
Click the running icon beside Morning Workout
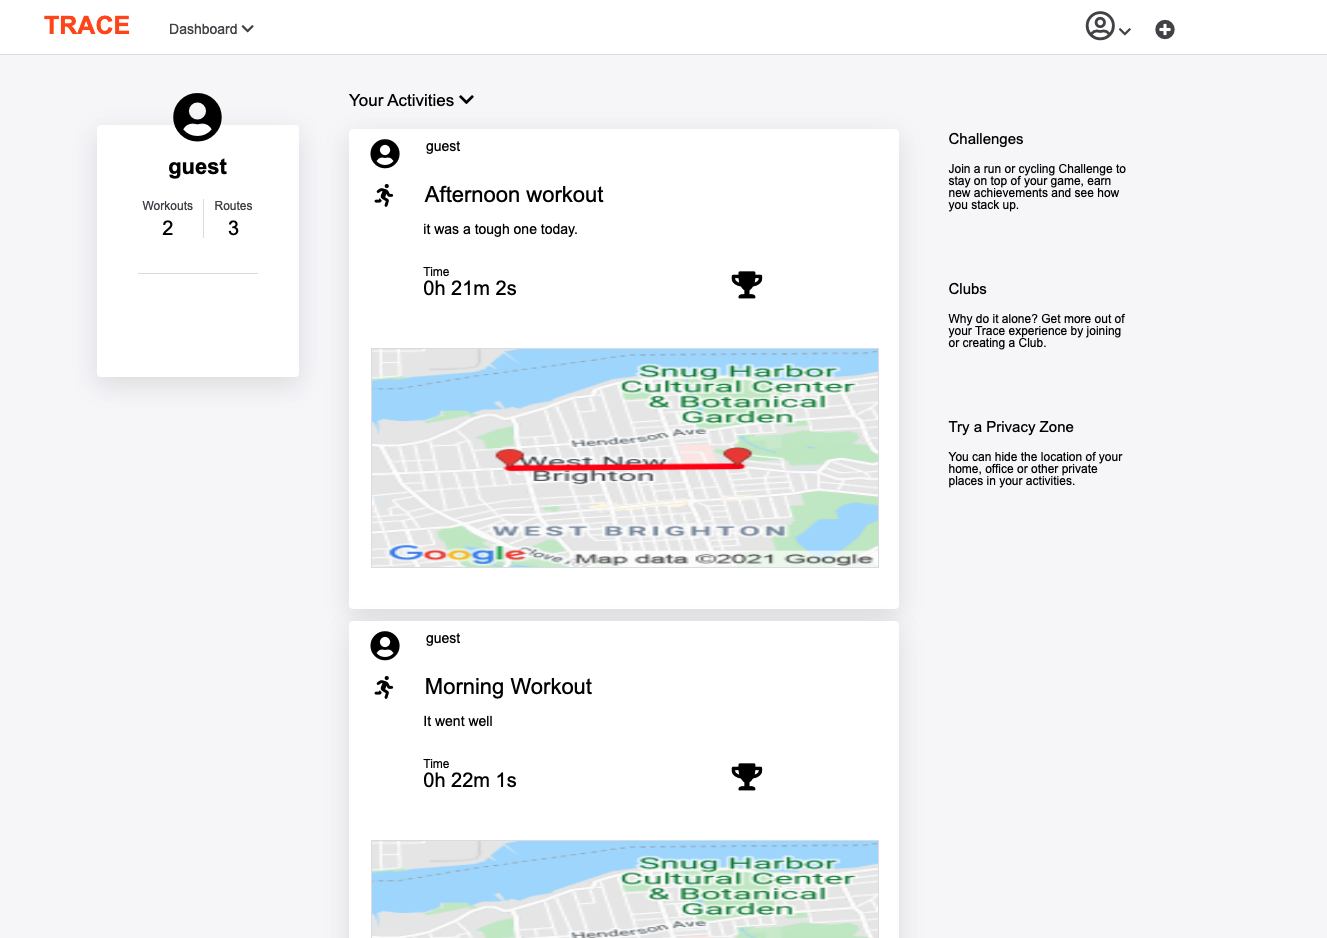point(385,687)
